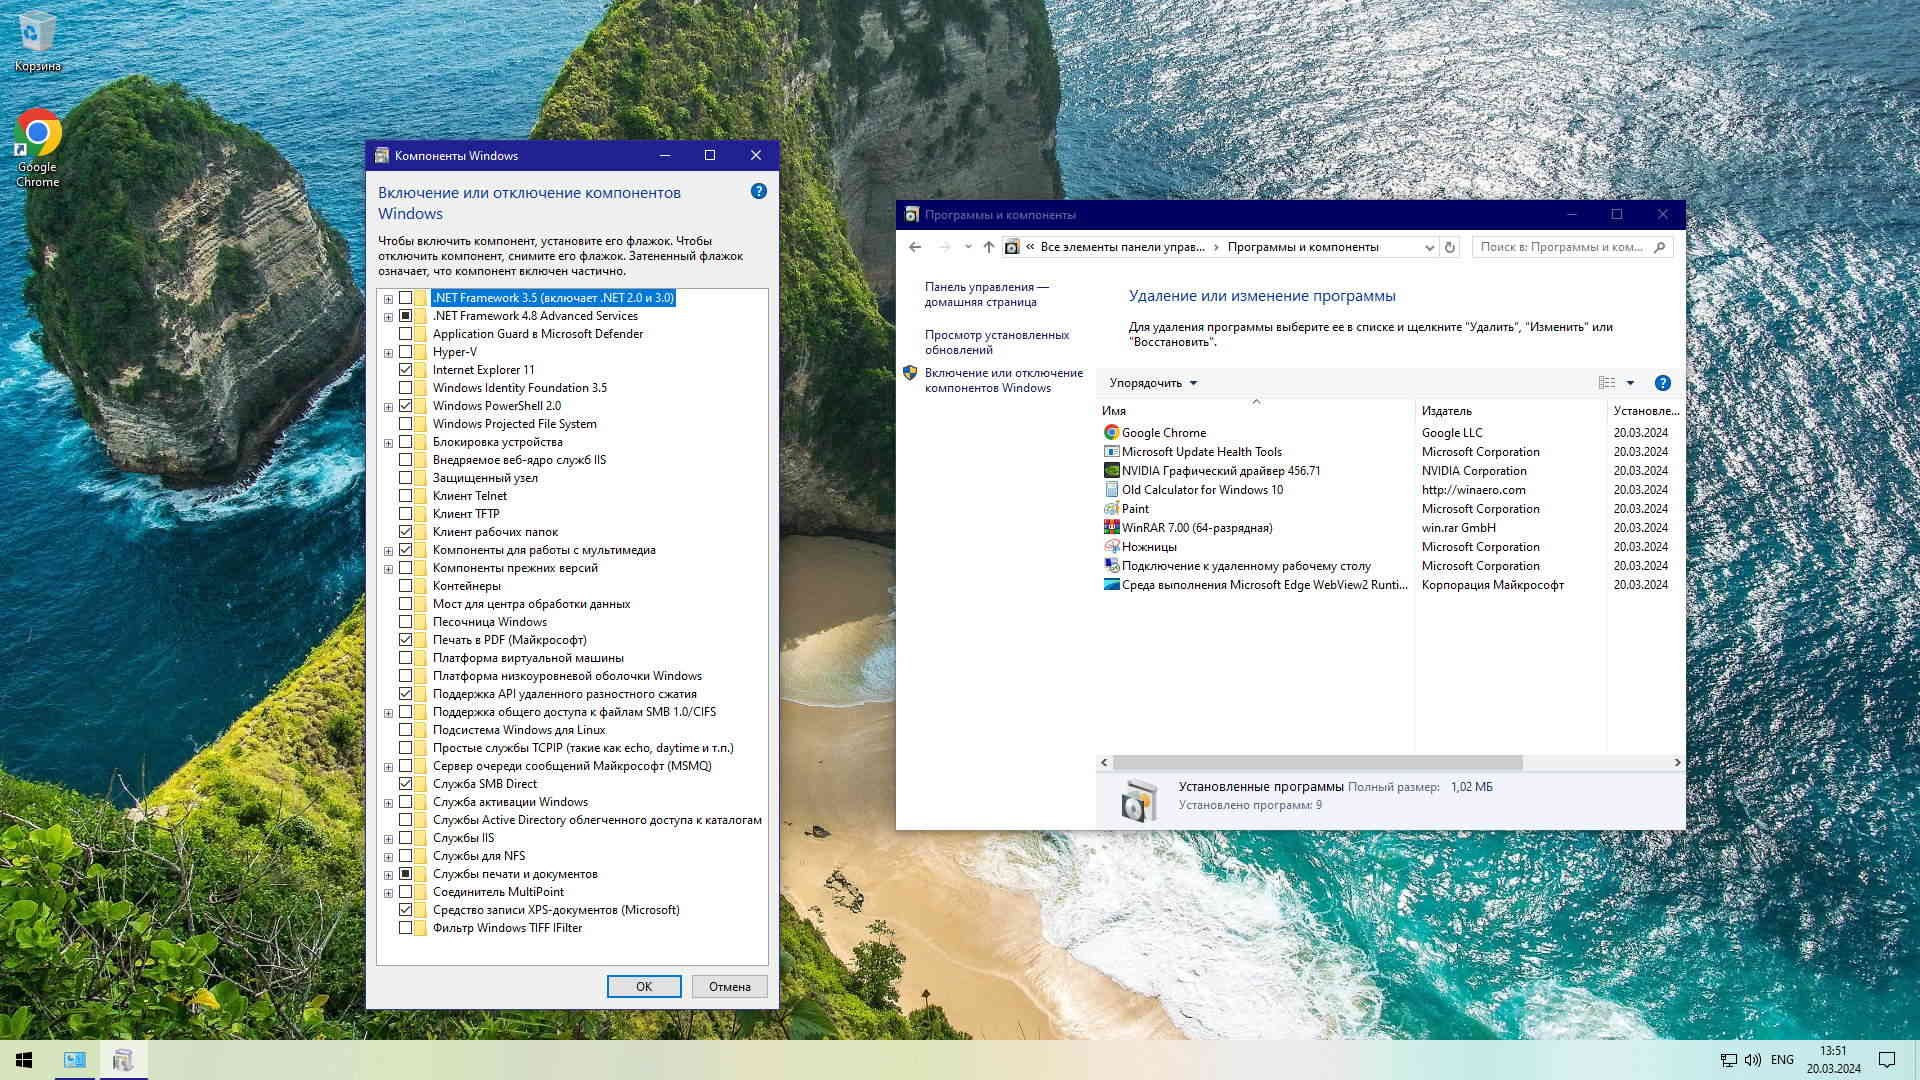Check the Telnet client (Клиент Telnet) checkbox
Image resolution: width=1920 pixels, height=1080 pixels.
coord(405,496)
